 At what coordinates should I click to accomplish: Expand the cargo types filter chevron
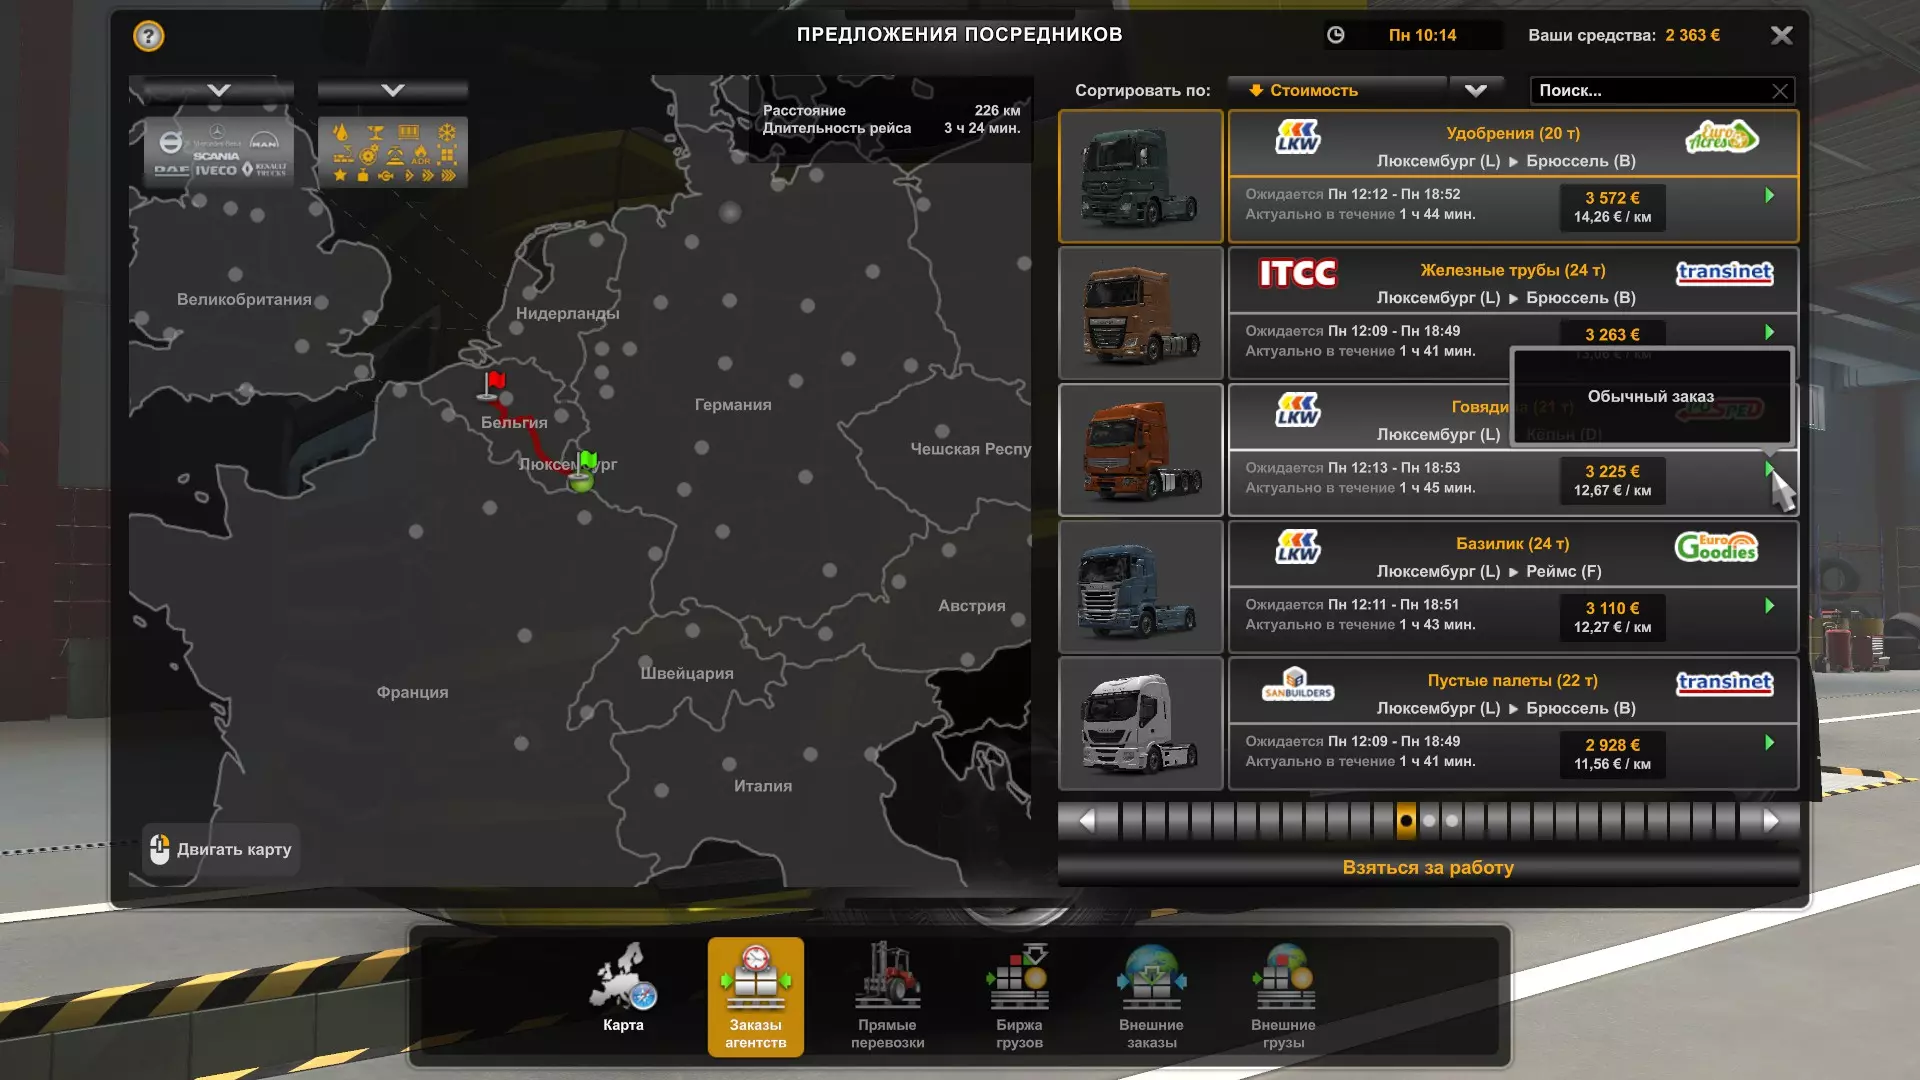click(393, 90)
